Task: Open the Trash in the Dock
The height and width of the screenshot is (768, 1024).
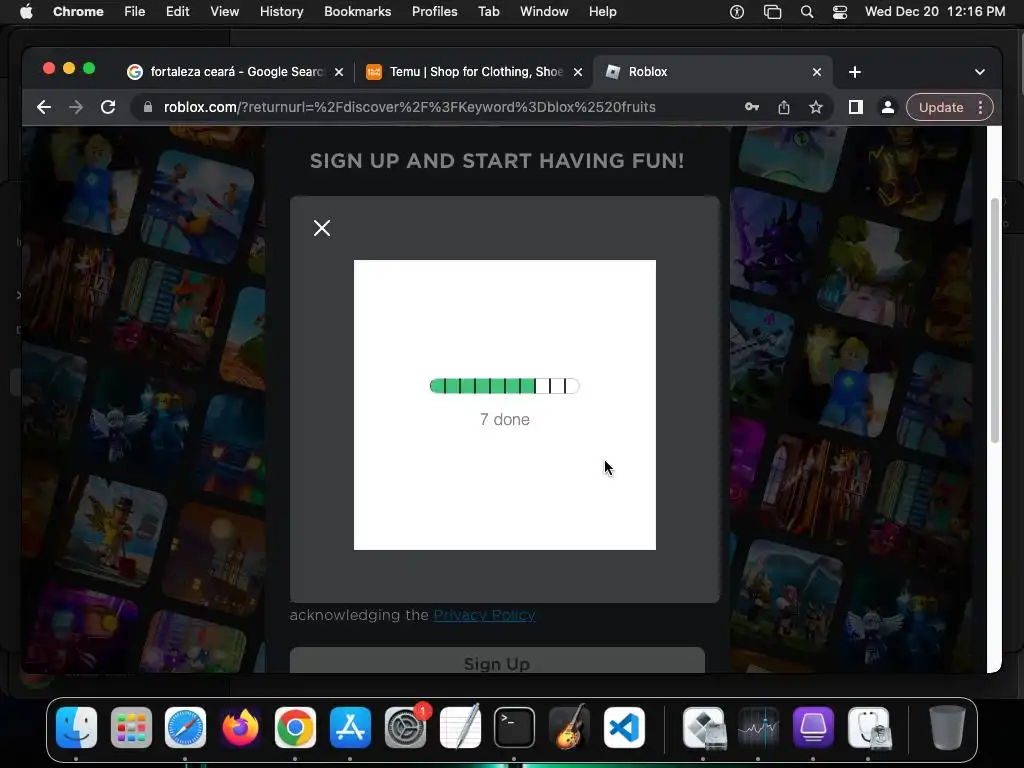Action: pyautogui.click(x=947, y=728)
